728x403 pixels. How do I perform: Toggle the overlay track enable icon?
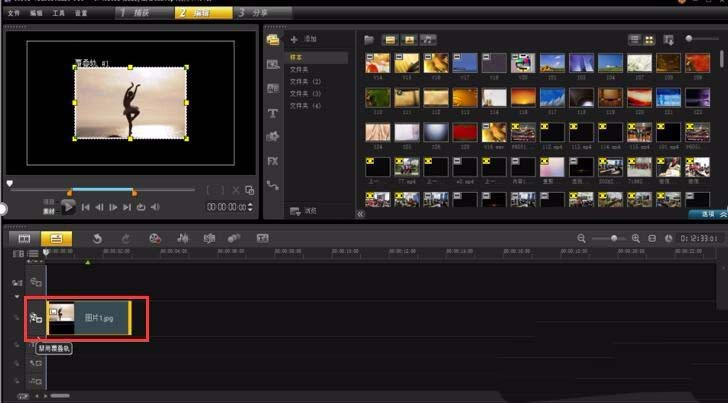(36, 317)
